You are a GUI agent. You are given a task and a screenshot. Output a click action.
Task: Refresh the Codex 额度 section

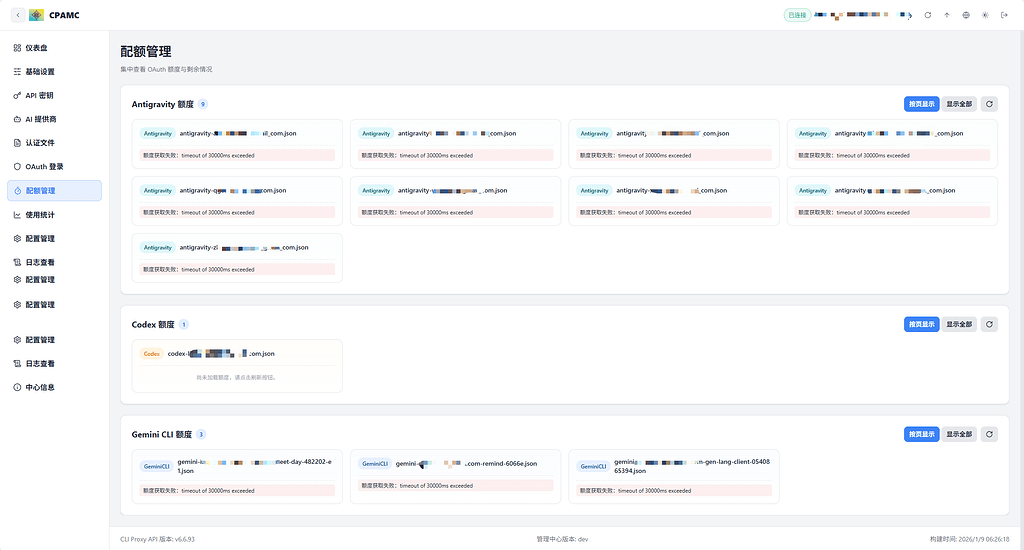989,324
